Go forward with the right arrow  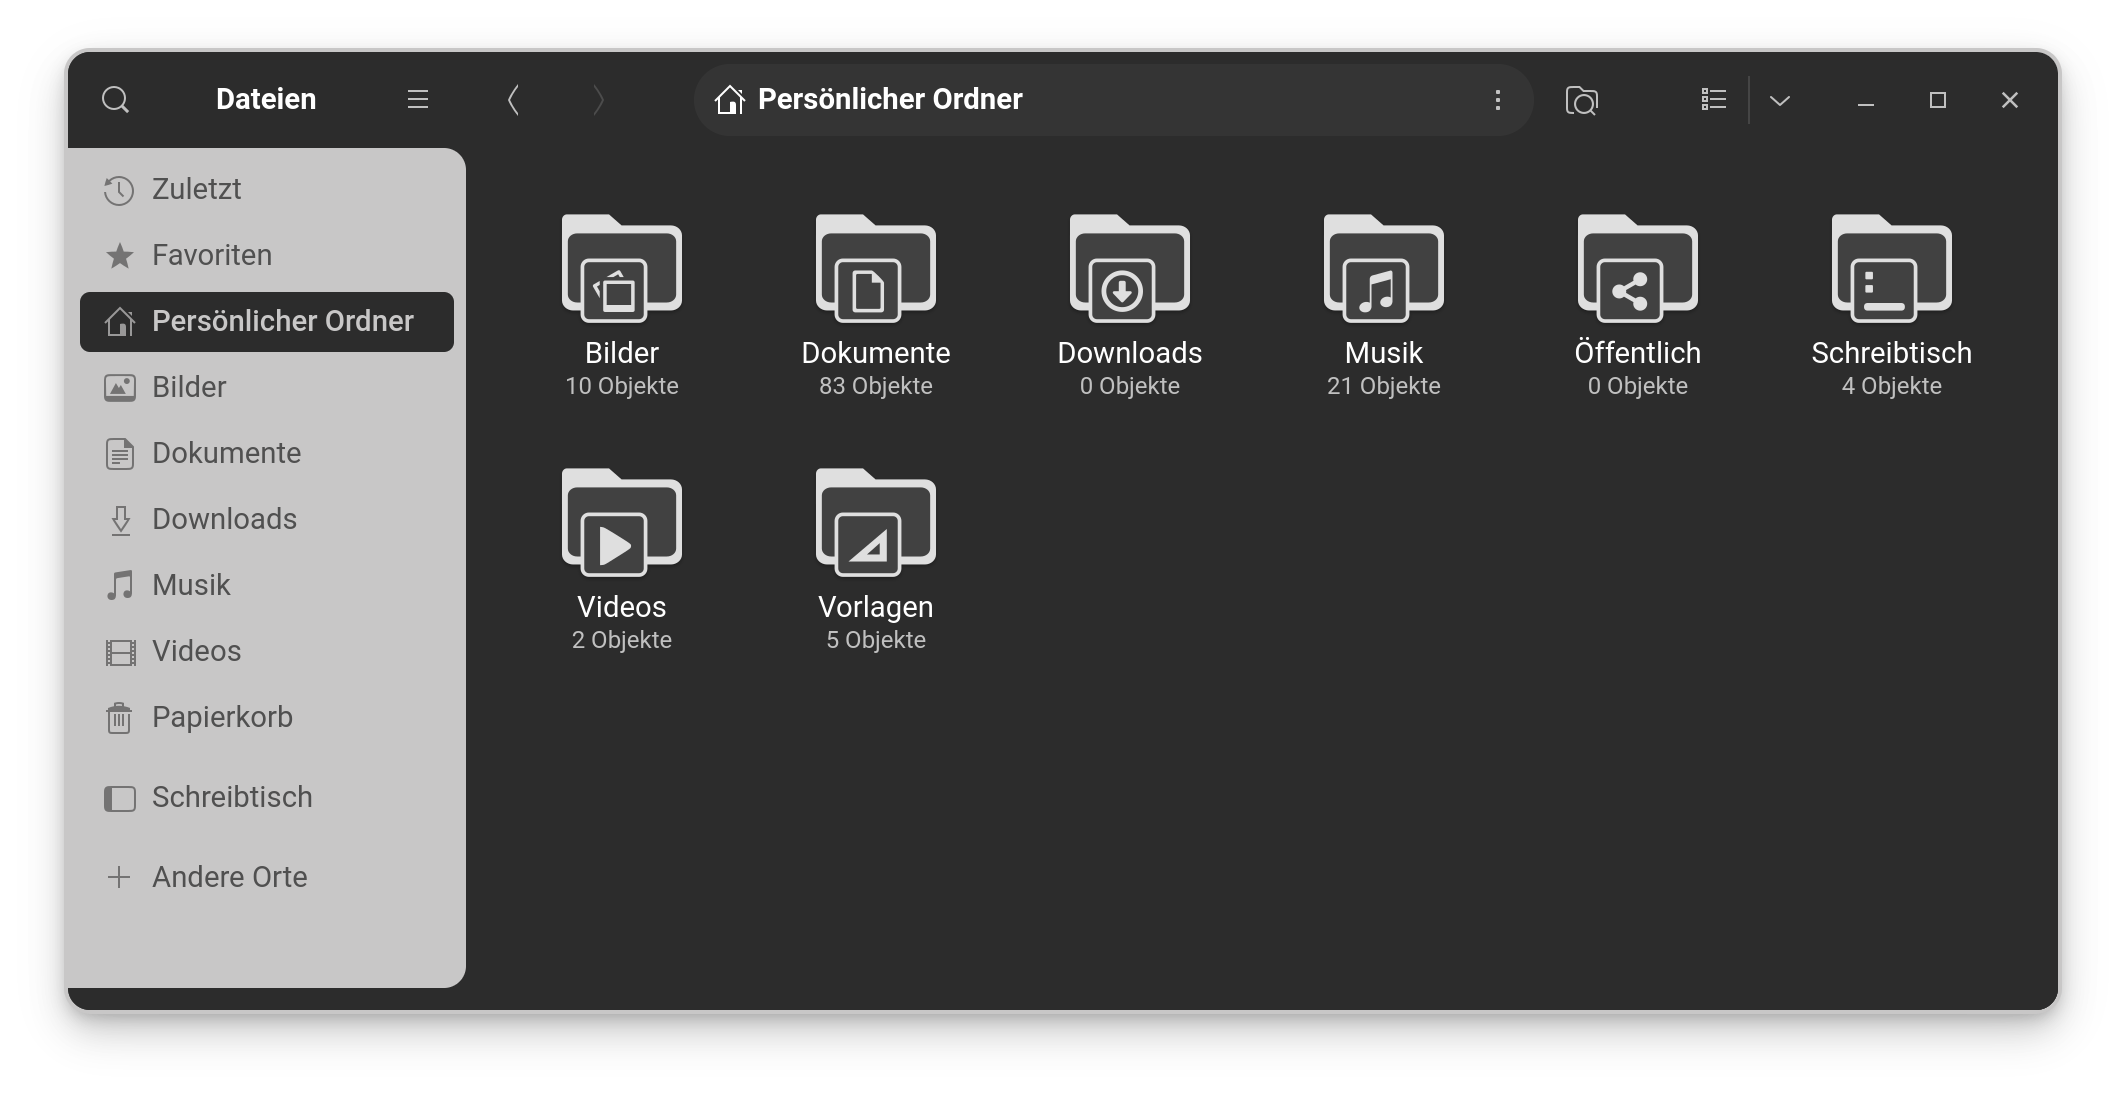point(598,100)
